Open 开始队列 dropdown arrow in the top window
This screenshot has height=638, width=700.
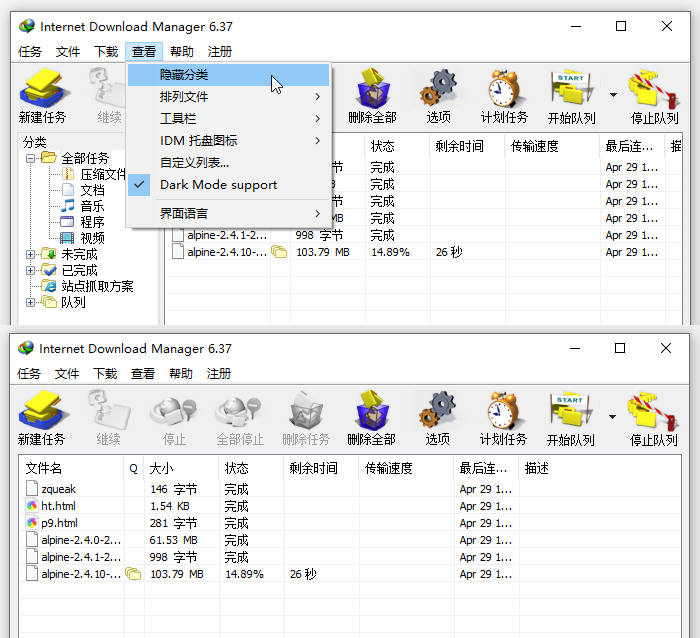click(613, 95)
